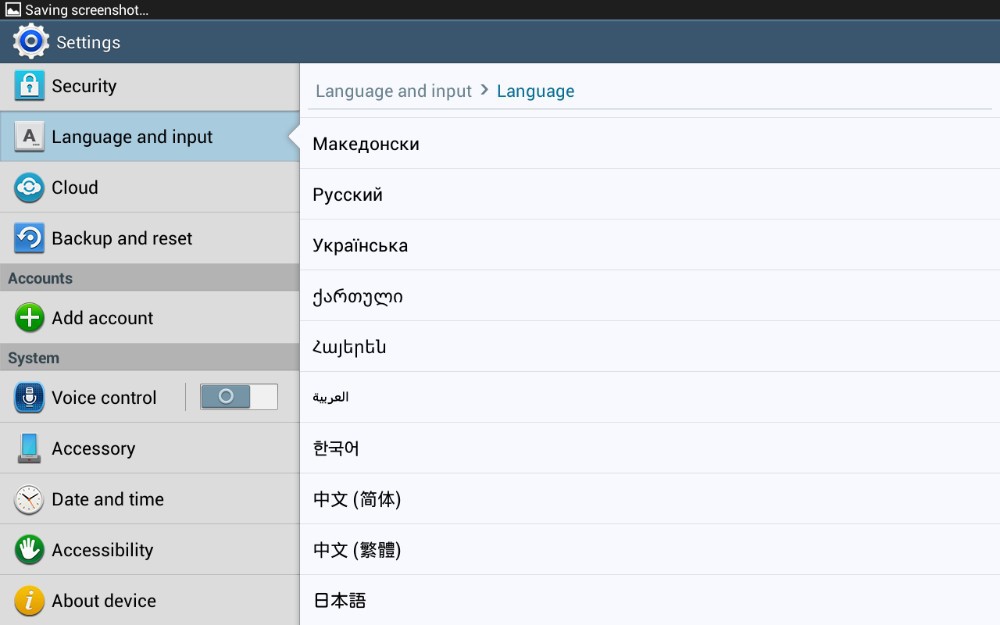The width and height of the screenshot is (1000, 625).
Task: Tap the Security padlock icon
Action: (x=29, y=86)
